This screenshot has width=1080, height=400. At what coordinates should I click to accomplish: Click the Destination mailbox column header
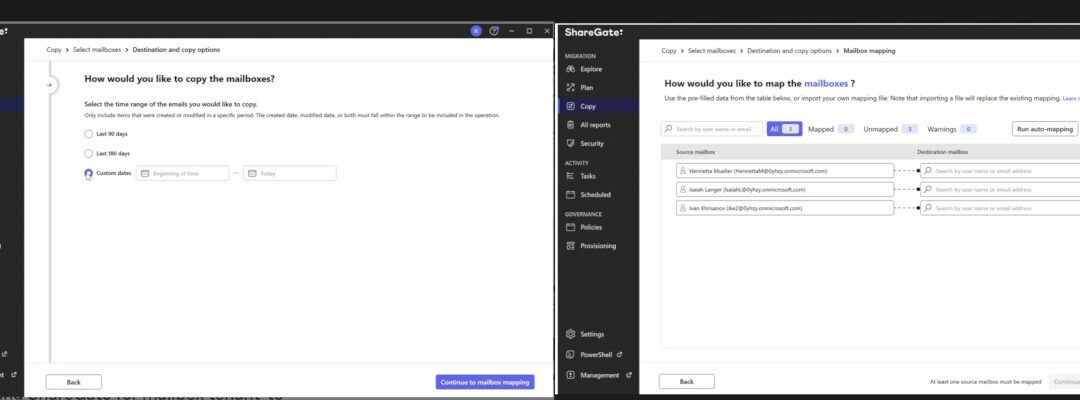click(x=942, y=151)
